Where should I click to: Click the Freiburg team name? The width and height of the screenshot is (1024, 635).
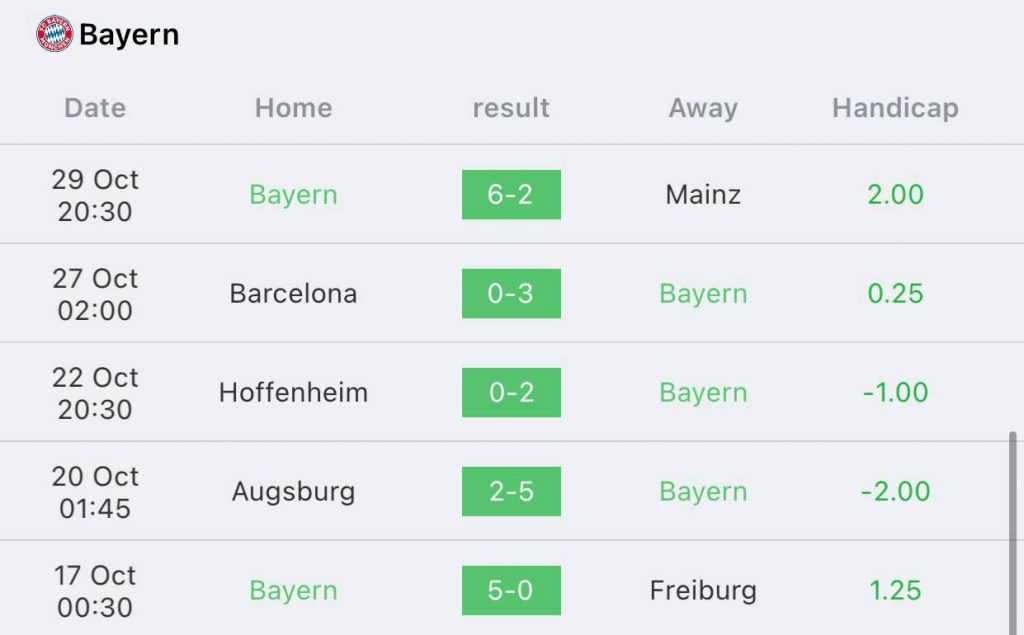coord(703,591)
